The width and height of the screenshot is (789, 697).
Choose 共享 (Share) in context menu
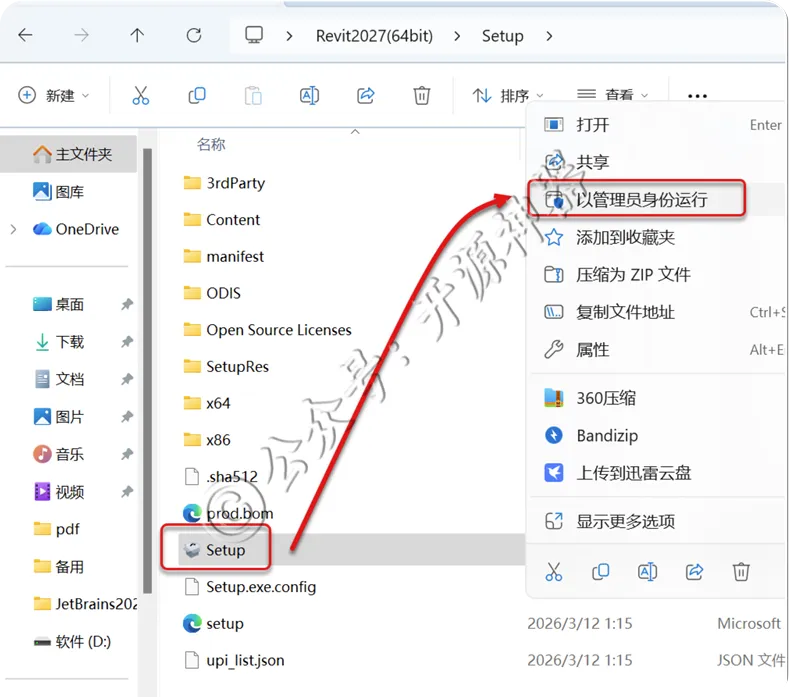click(x=657, y=162)
